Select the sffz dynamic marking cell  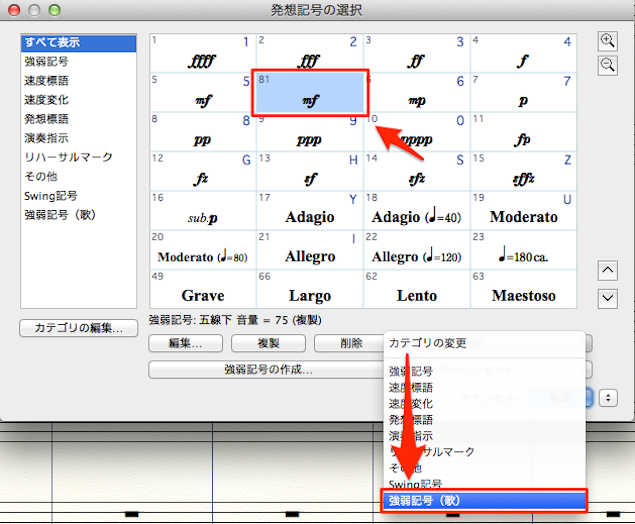coord(523,171)
